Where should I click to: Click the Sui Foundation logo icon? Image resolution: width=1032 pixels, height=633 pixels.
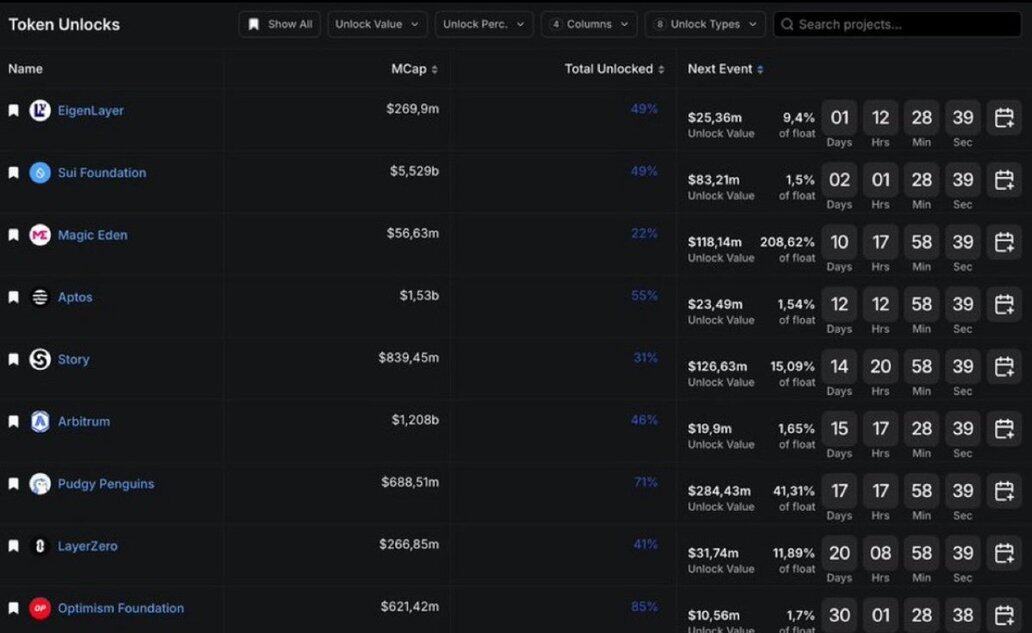[x=40, y=173]
